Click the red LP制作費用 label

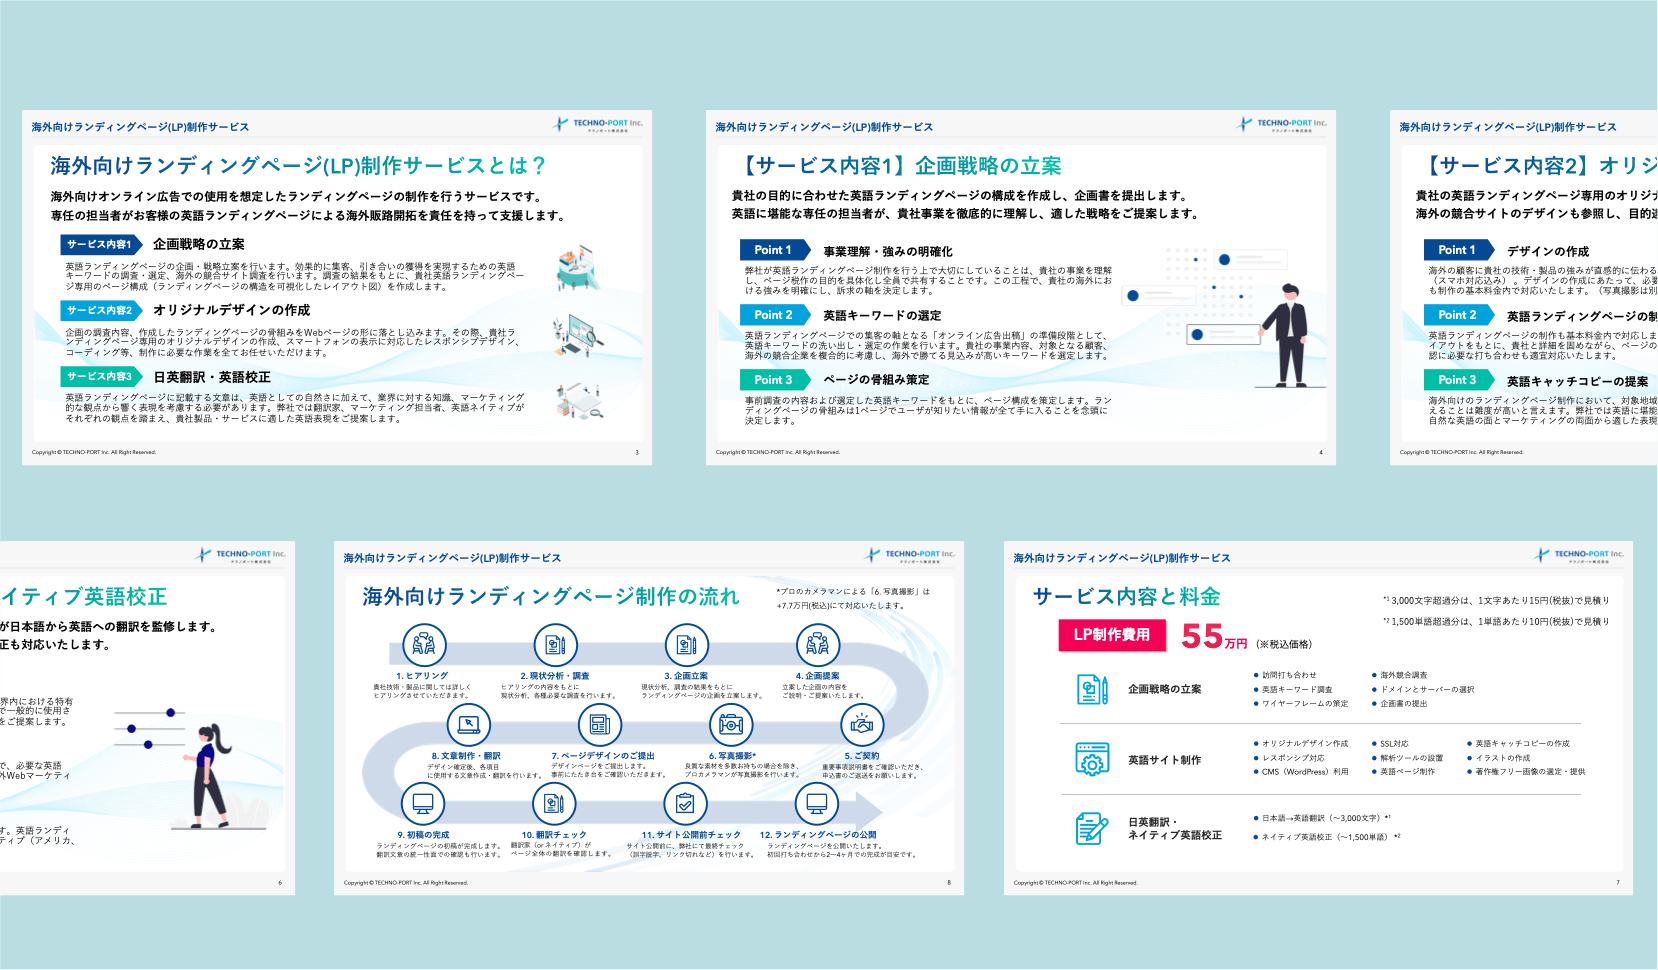pos(1112,635)
